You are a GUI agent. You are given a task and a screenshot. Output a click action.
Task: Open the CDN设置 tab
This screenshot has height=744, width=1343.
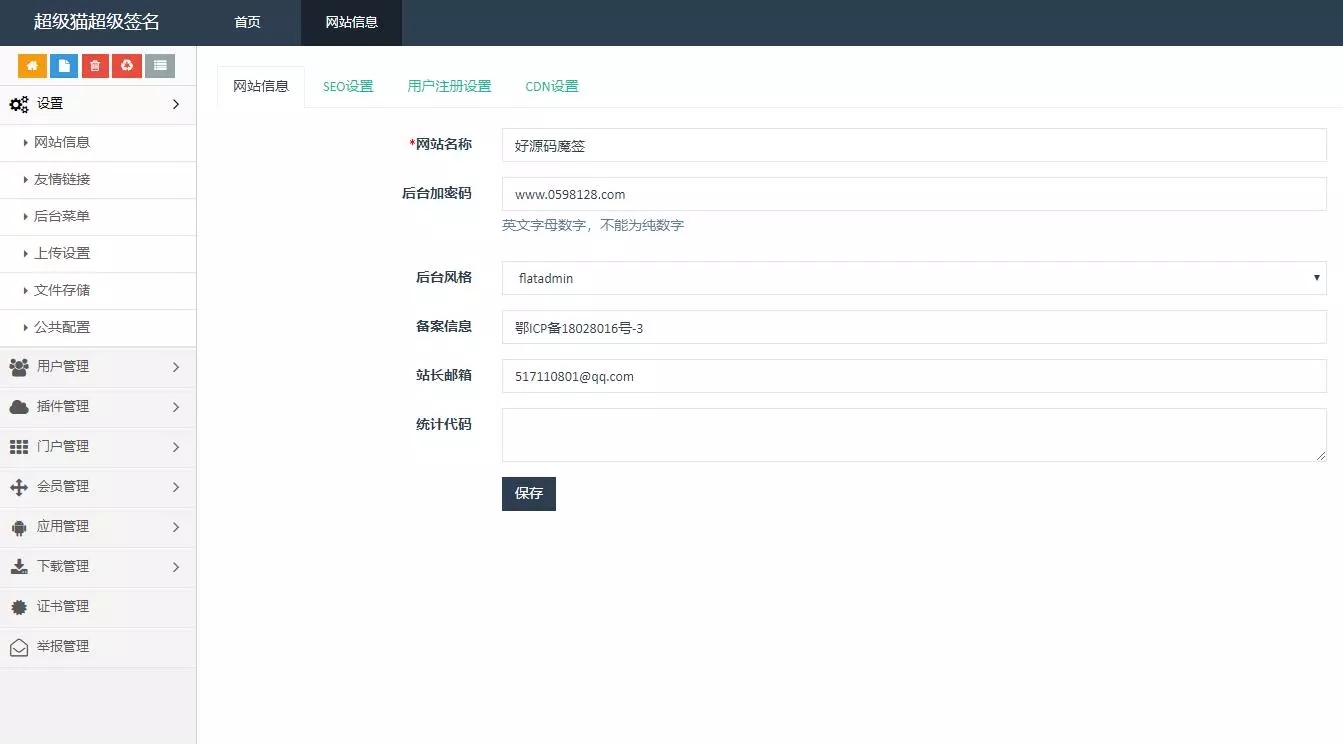pyautogui.click(x=552, y=86)
